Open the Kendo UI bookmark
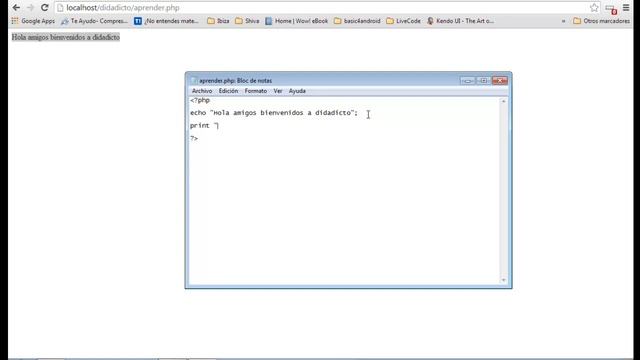This screenshot has height=360, width=640. tap(460, 21)
